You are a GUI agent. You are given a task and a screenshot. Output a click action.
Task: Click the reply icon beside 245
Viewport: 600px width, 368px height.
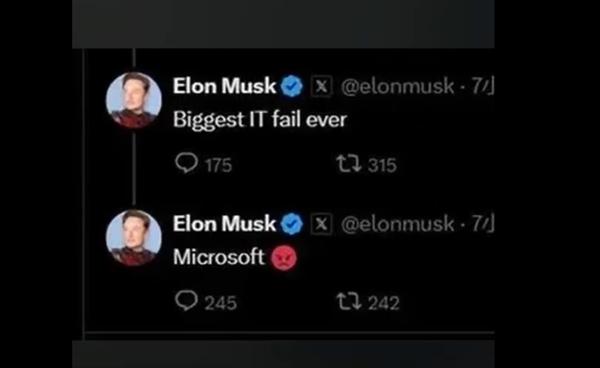[x=186, y=301]
